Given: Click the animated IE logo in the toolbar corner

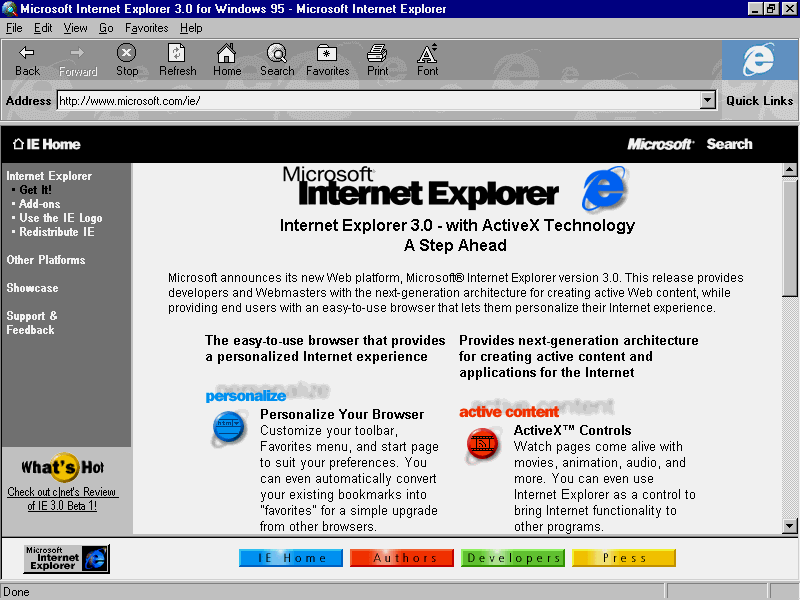Looking at the screenshot, I should pos(760,60).
